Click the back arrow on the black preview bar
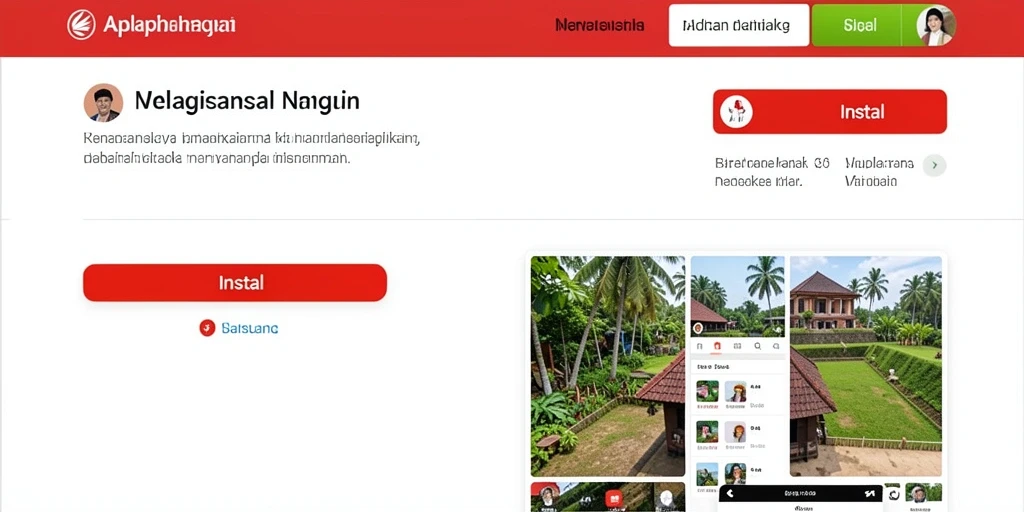This screenshot has height=512, width=1024. [731, 494]
